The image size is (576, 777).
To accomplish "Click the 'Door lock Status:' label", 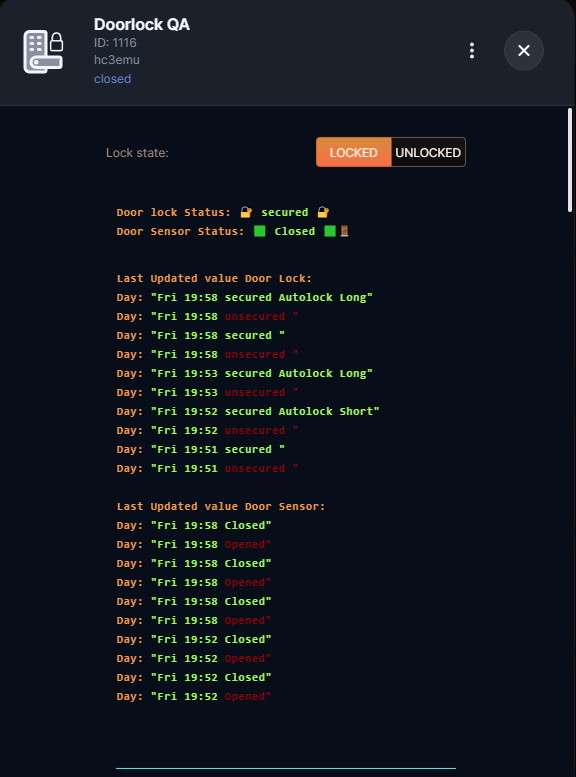I will point(173,212).
